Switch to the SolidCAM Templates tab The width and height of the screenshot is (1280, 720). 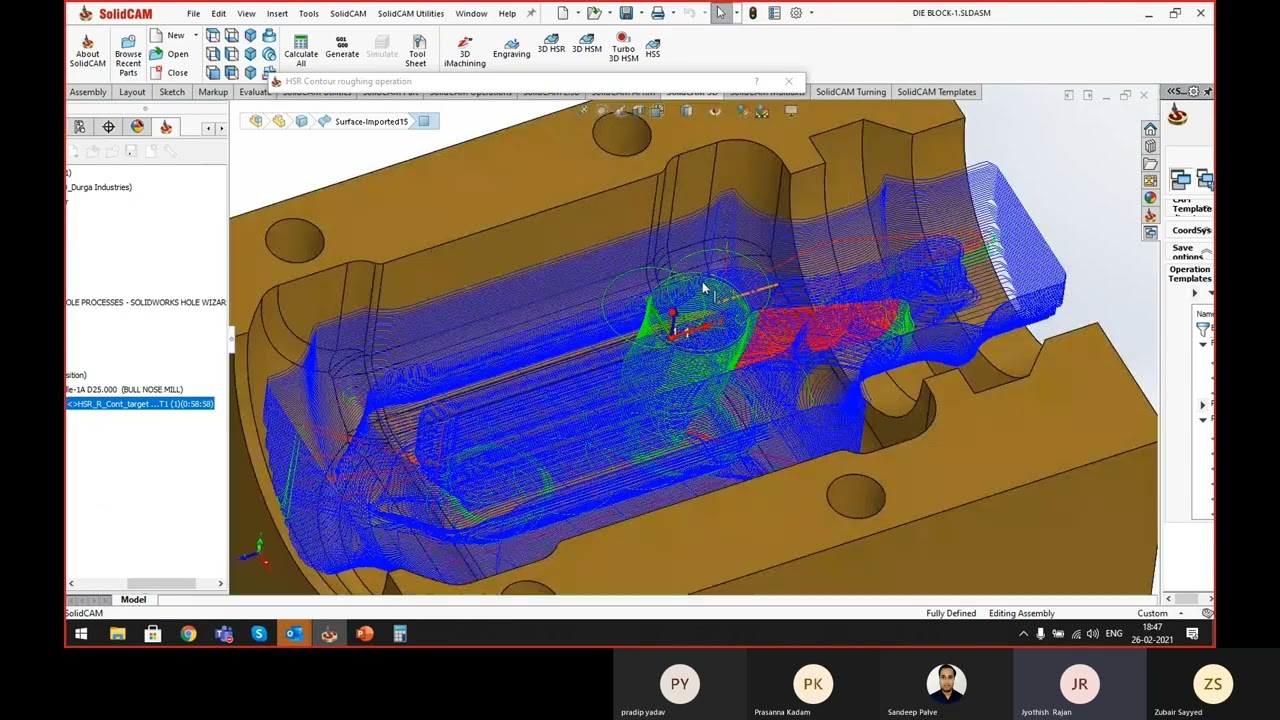(937, 92)
